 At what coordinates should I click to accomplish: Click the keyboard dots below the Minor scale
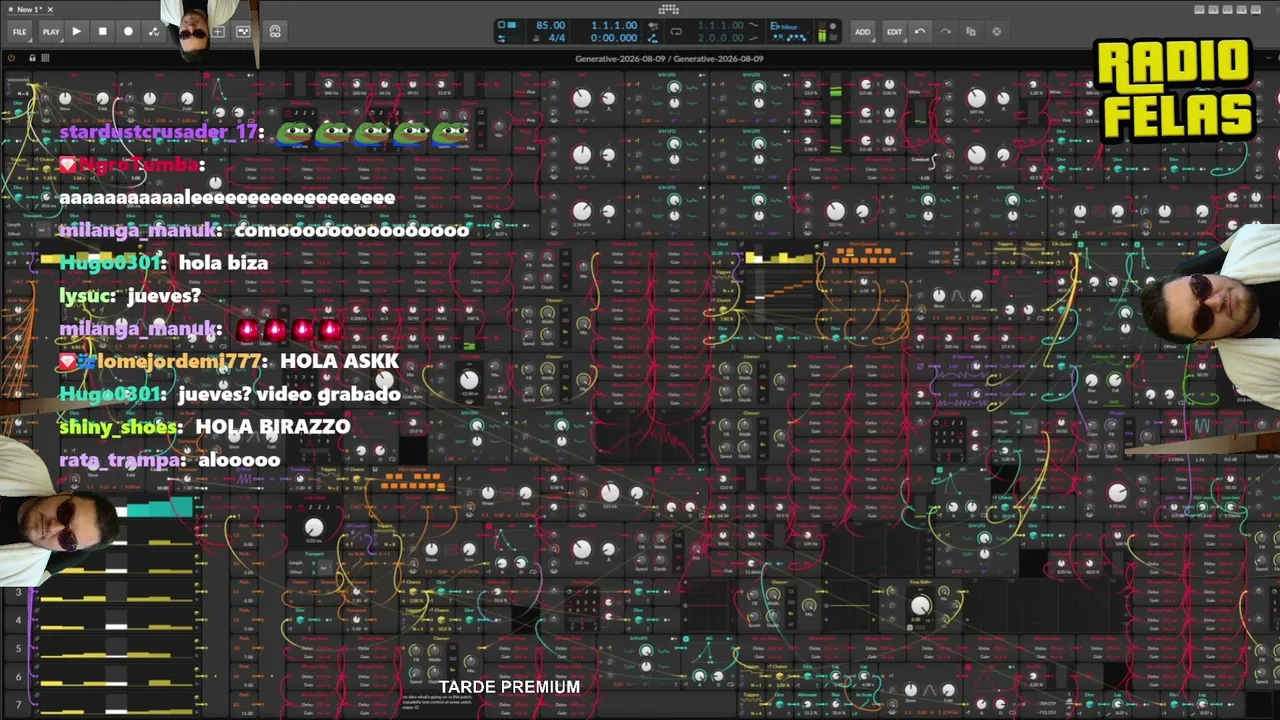pyautogui.click(x=789, y=38)
